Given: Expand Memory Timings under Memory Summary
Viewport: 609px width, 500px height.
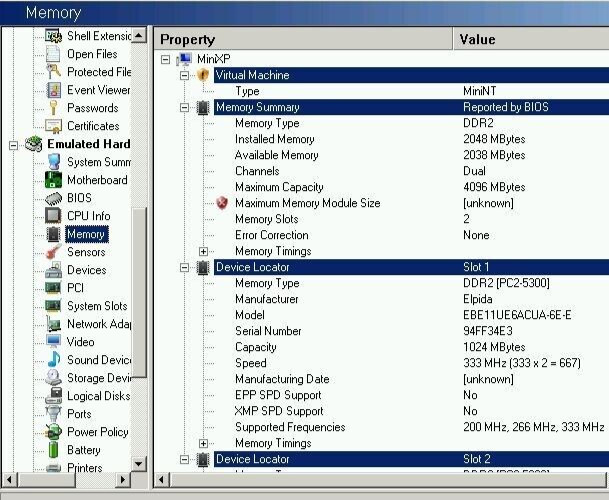Looking at the screenshot, I should click(203, 251).
